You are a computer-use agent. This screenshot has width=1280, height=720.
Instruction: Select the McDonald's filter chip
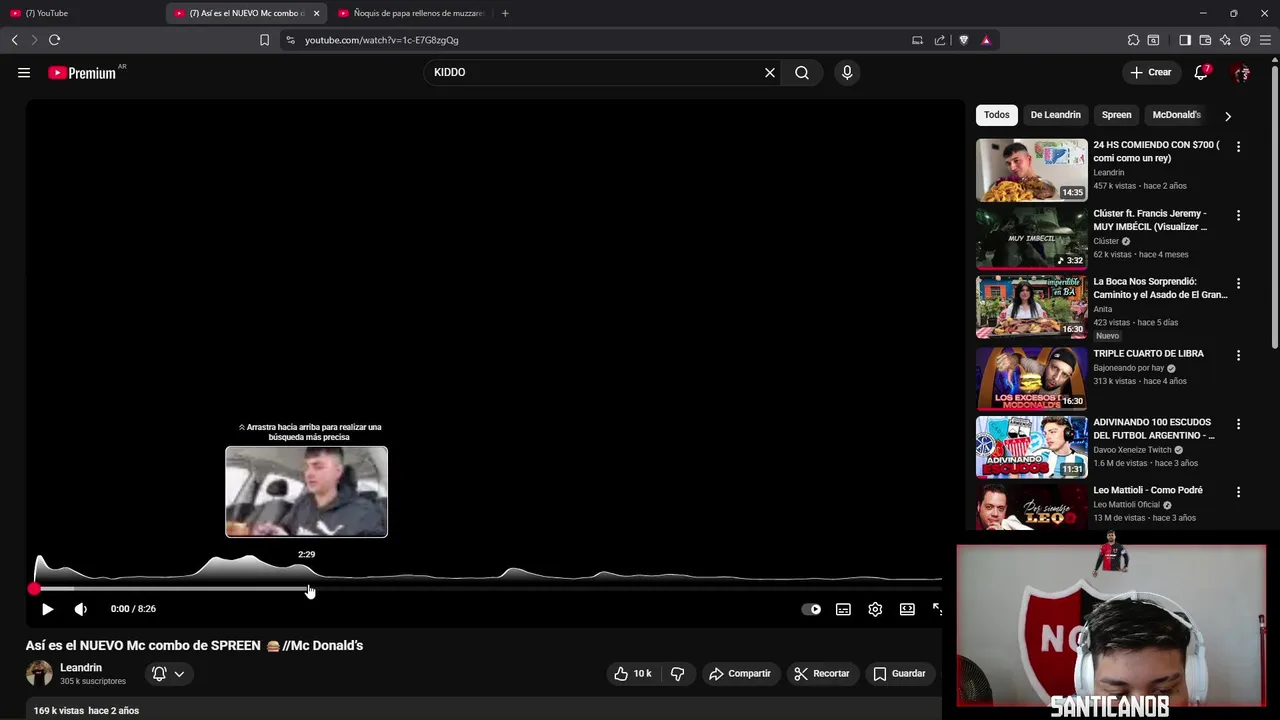click(1176, 115)
